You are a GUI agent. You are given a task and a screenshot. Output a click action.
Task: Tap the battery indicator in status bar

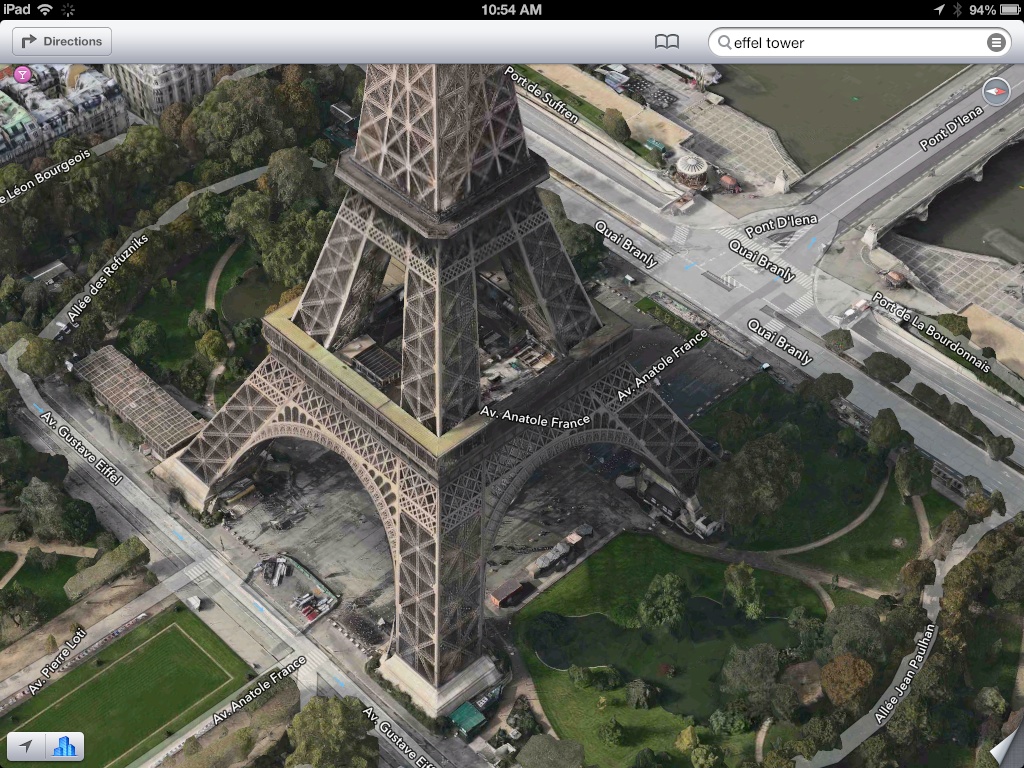(x=1005, y=9)
